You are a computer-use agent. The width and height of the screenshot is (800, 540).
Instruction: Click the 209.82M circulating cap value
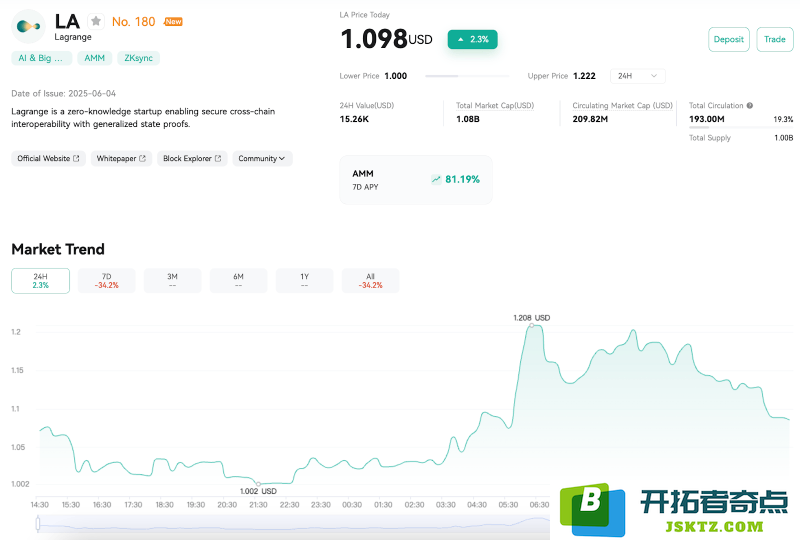(590, 119)
